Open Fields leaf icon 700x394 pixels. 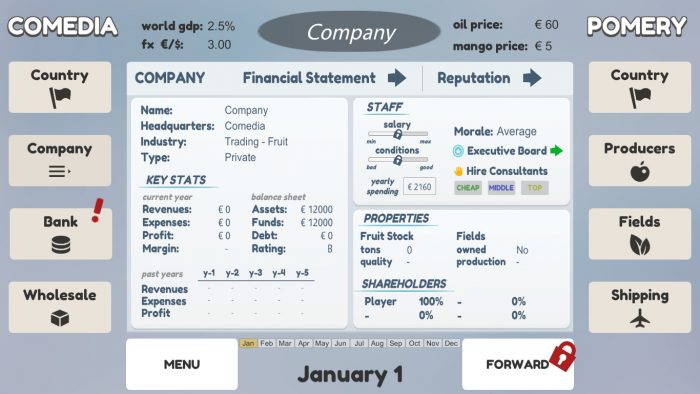click(640, 245)
